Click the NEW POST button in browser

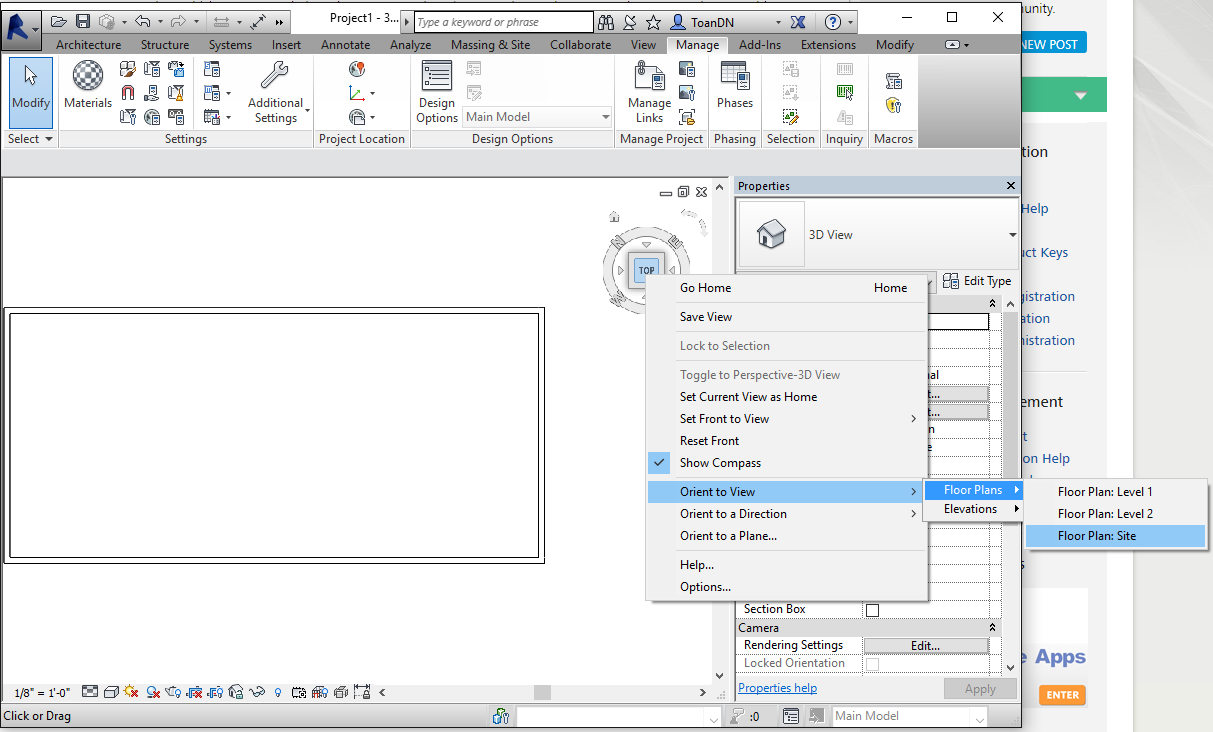coord(1049,44)
